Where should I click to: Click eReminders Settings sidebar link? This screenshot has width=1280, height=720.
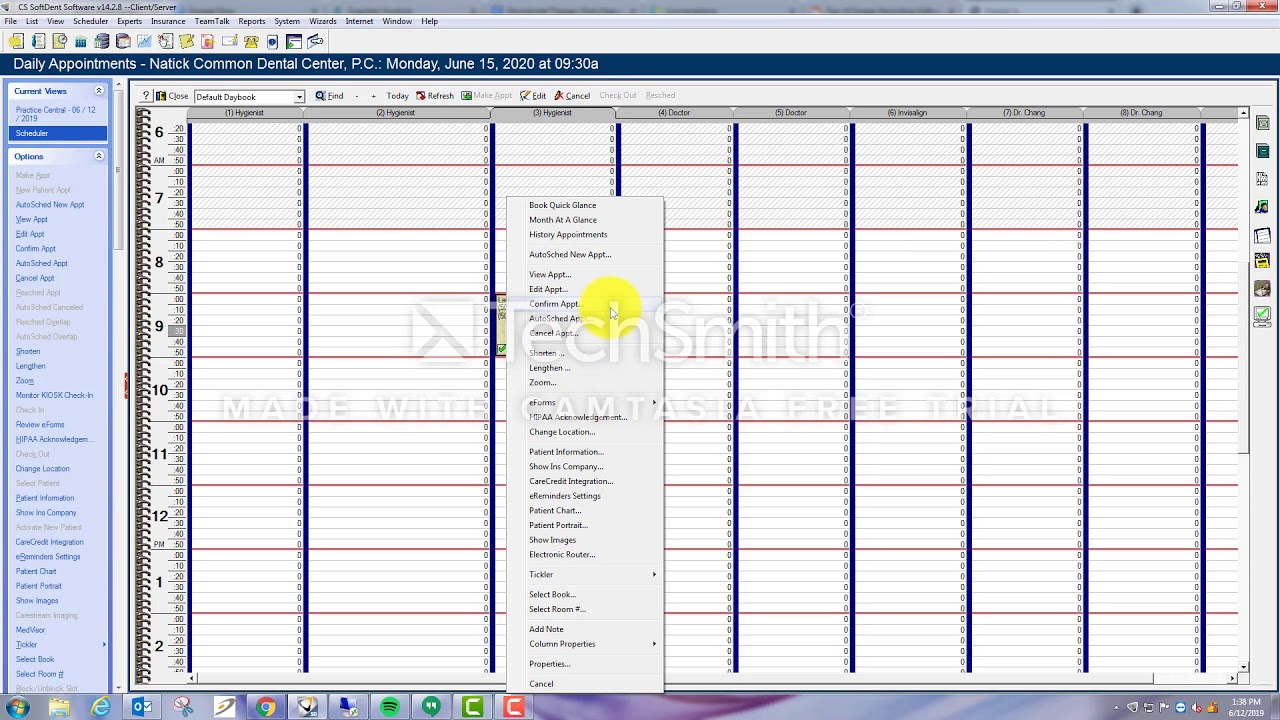click(x=48, y=557)
